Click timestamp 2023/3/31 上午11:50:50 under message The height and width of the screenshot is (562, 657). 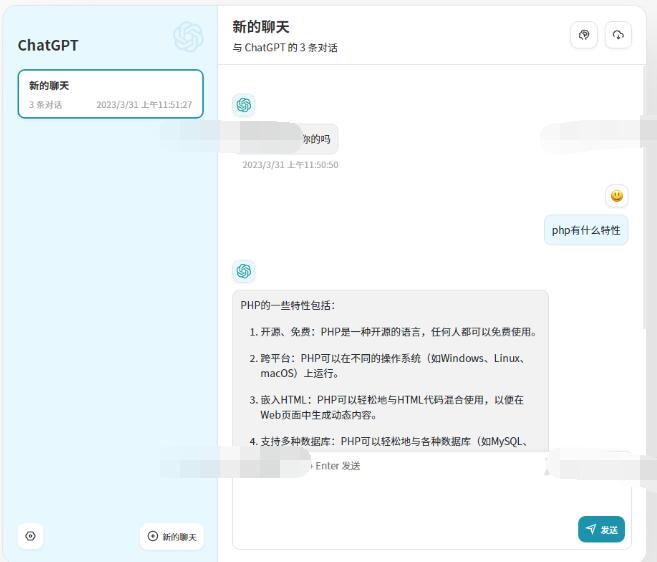click(290, 165)
